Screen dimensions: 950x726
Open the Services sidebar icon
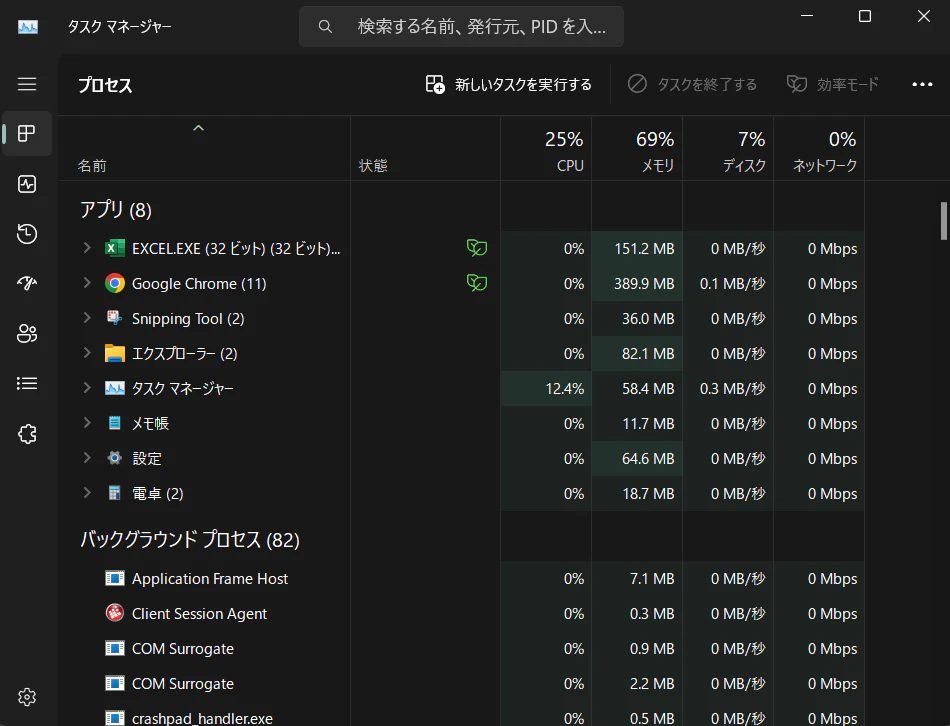point(27,433)
